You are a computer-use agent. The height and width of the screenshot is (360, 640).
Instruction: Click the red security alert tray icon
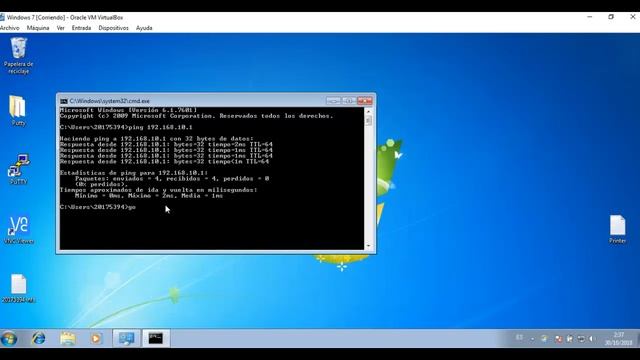[558, 339]
